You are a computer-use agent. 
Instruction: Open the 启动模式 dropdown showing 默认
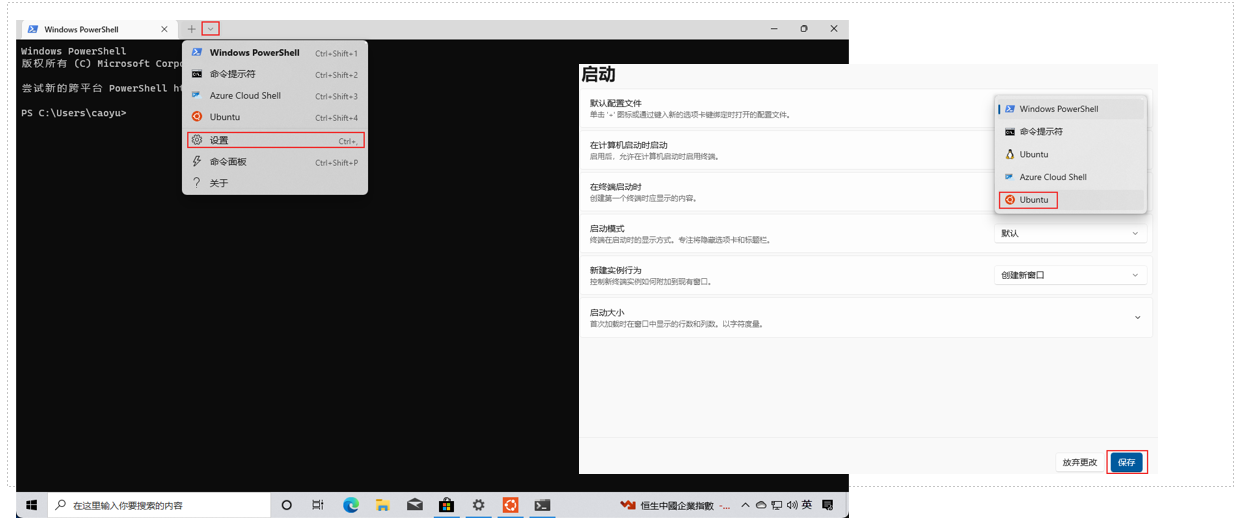(x=1070, y=233)
